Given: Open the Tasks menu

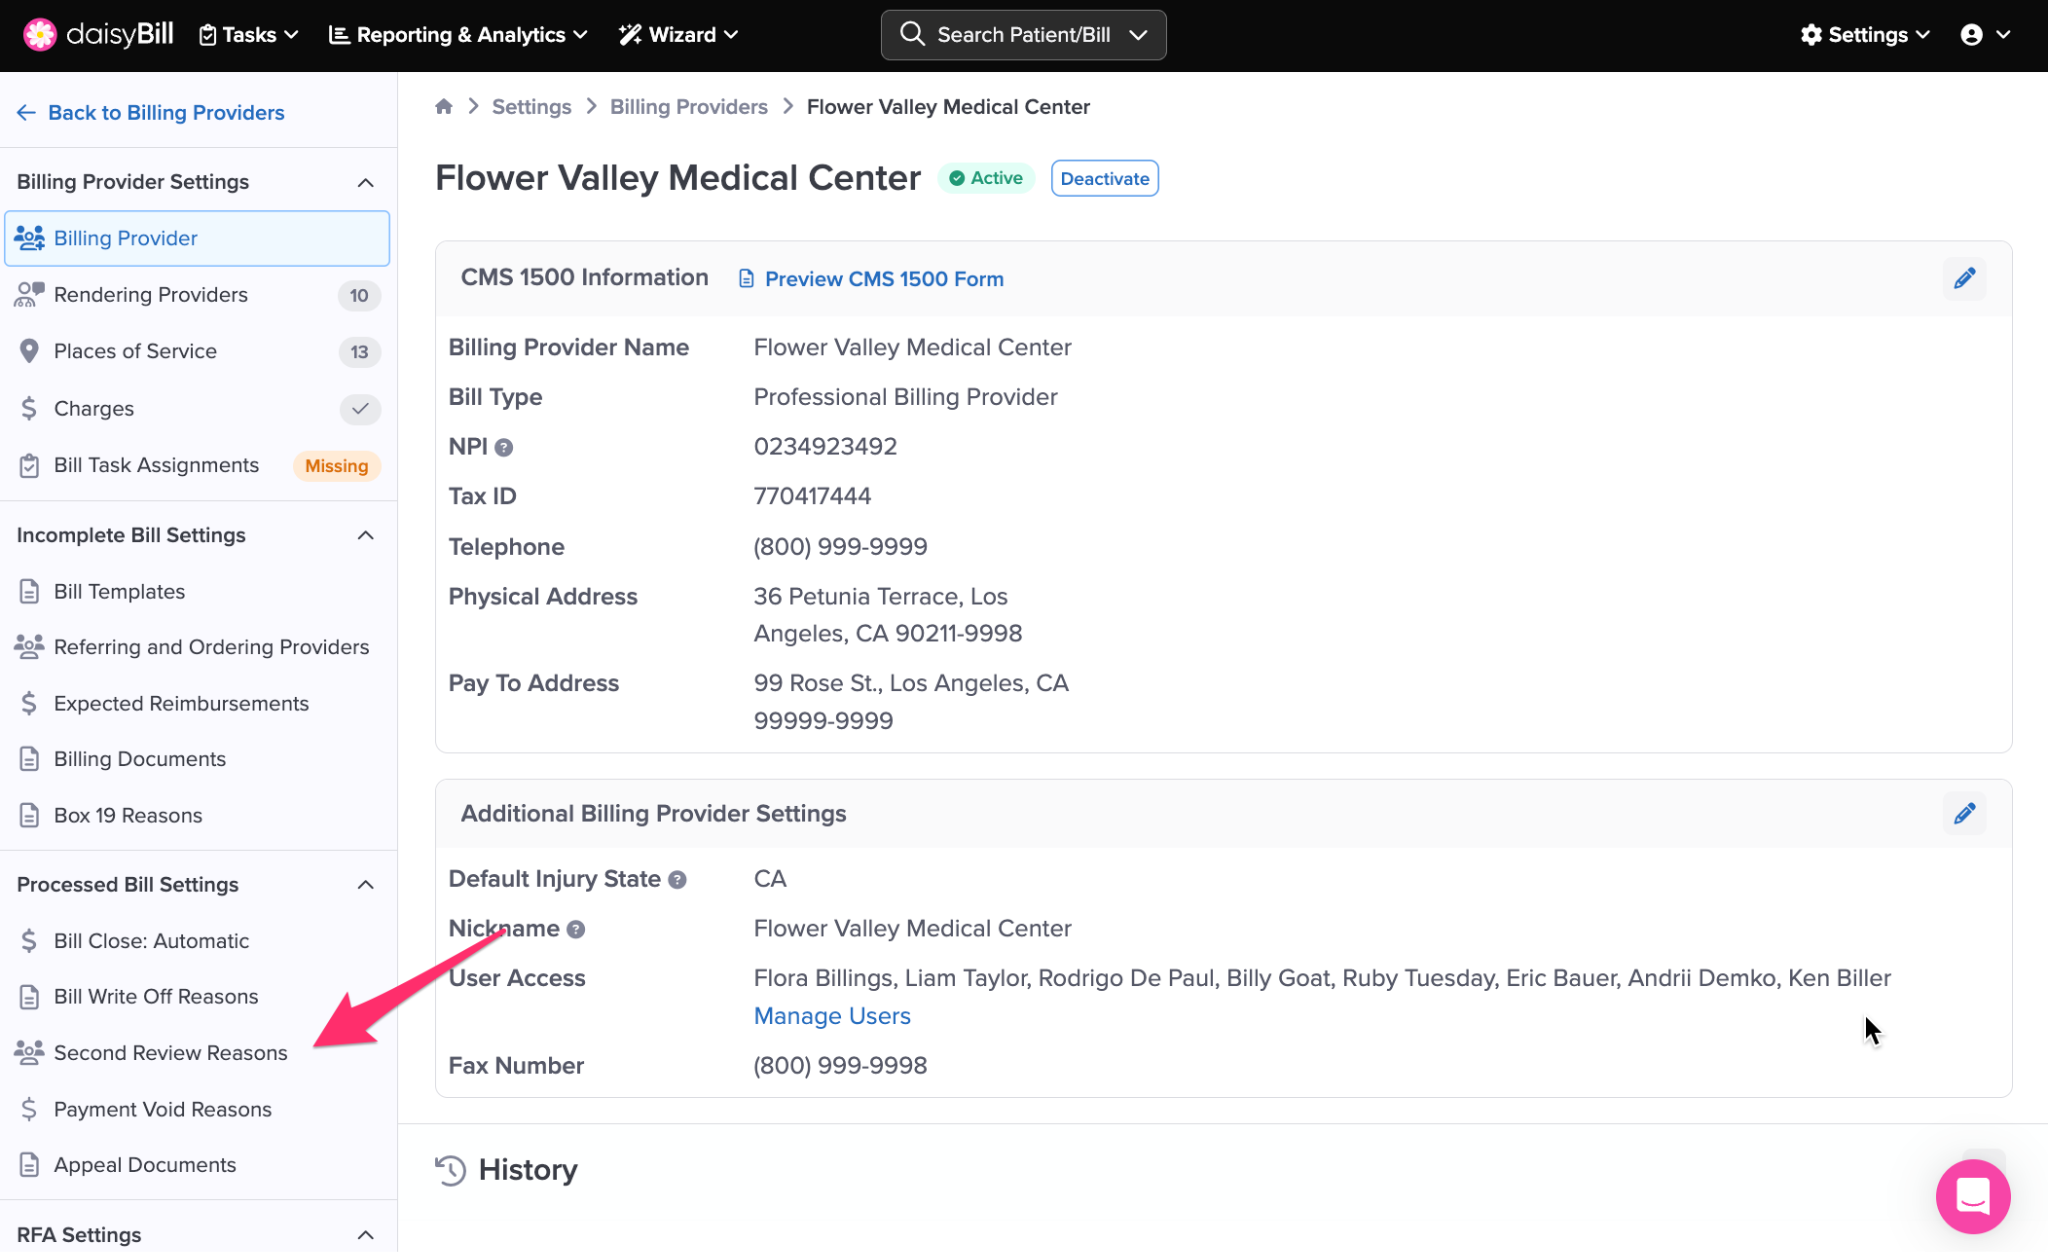Looking at the screenshot, I should click(x=249, y=35).
